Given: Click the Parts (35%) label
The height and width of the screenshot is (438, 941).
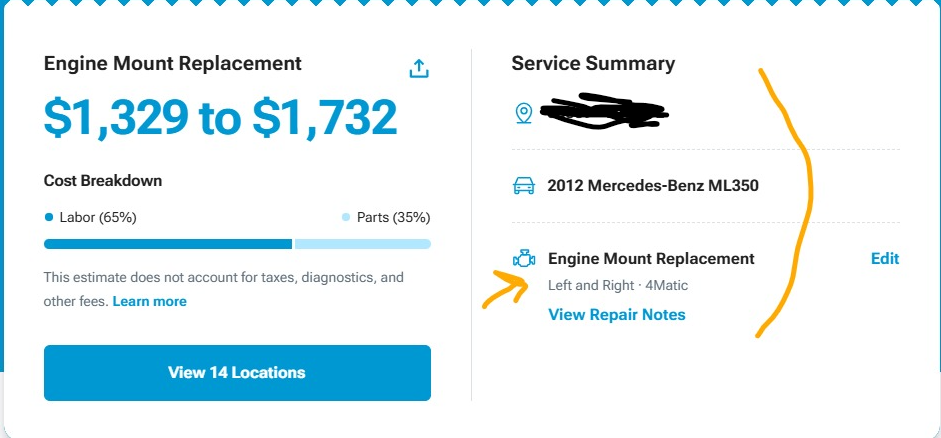Looking at the screenshot, I should click(393, 217).
